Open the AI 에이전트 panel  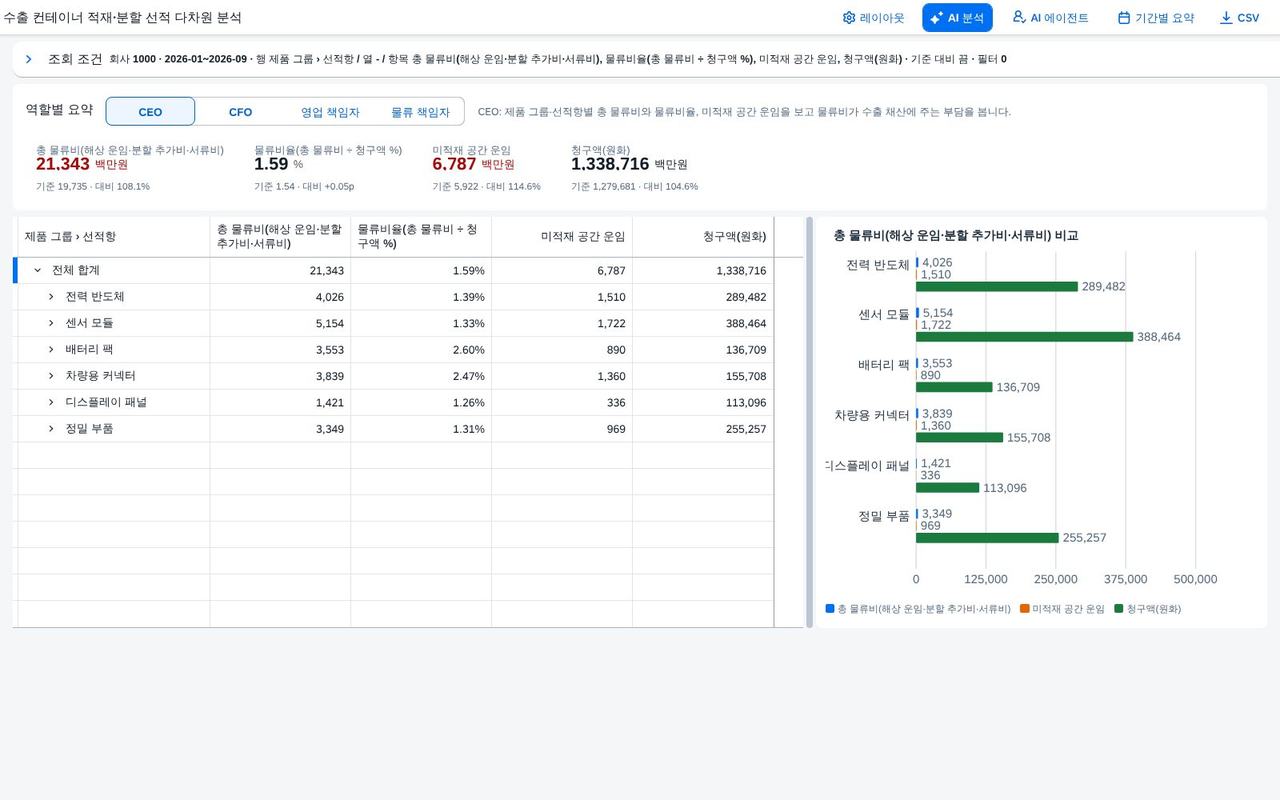(x=1050, y=18)
